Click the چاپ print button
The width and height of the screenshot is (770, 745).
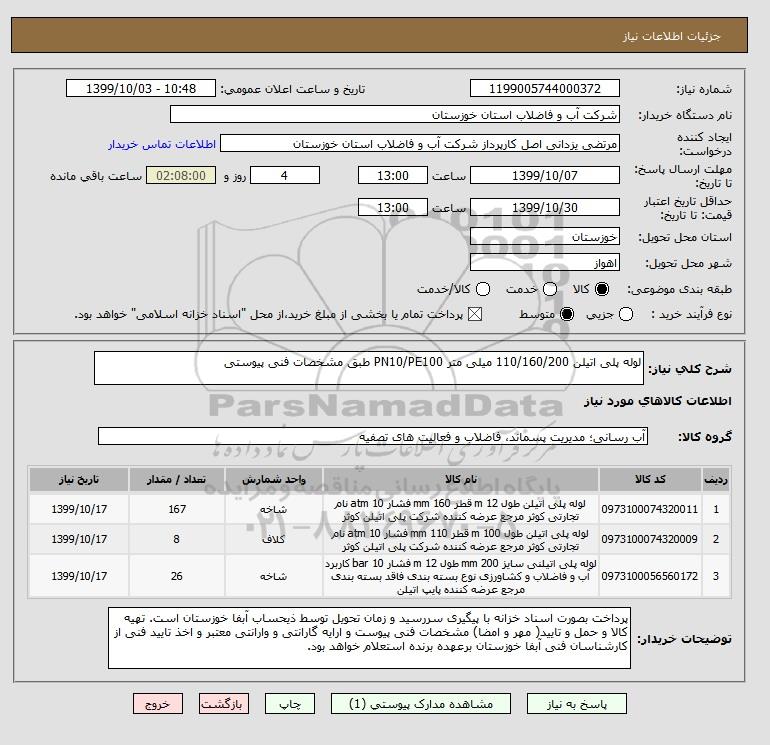(290, 704)
